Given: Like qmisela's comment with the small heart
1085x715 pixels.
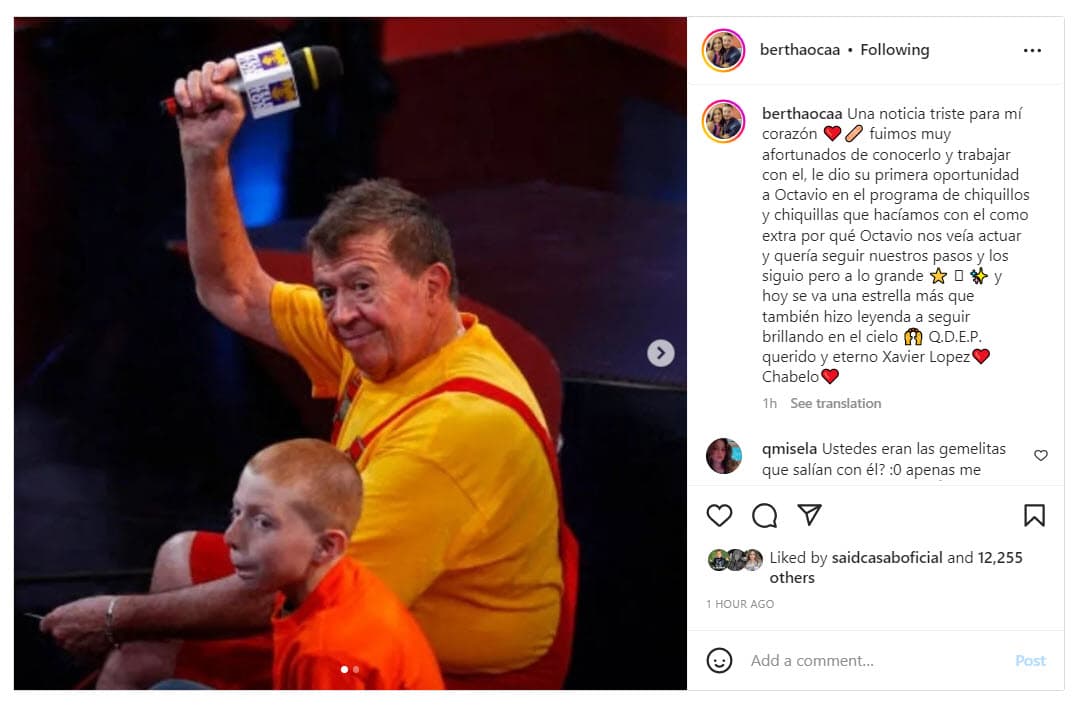Looking at the screenshot, I should (1041, 455).
